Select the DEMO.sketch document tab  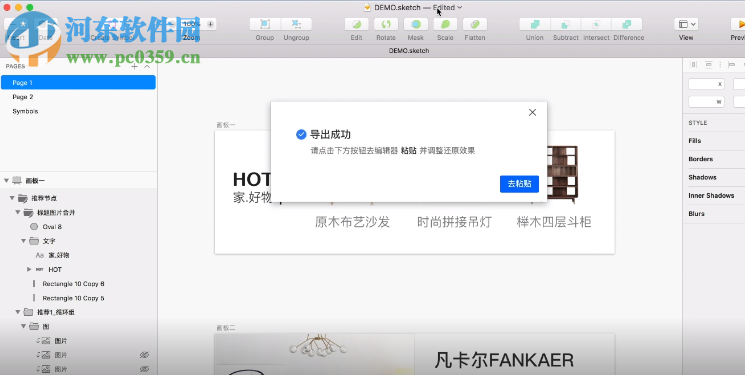pos(409,50)
